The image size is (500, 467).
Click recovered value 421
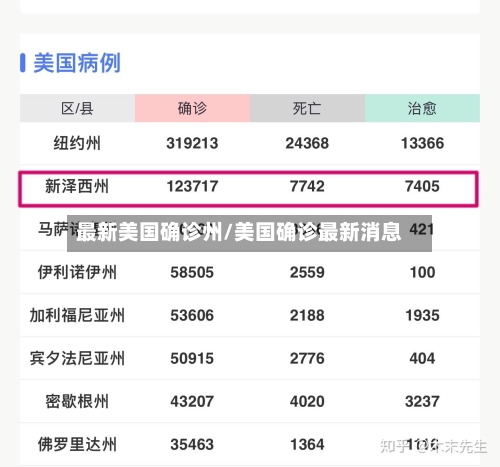coord(422,229)
